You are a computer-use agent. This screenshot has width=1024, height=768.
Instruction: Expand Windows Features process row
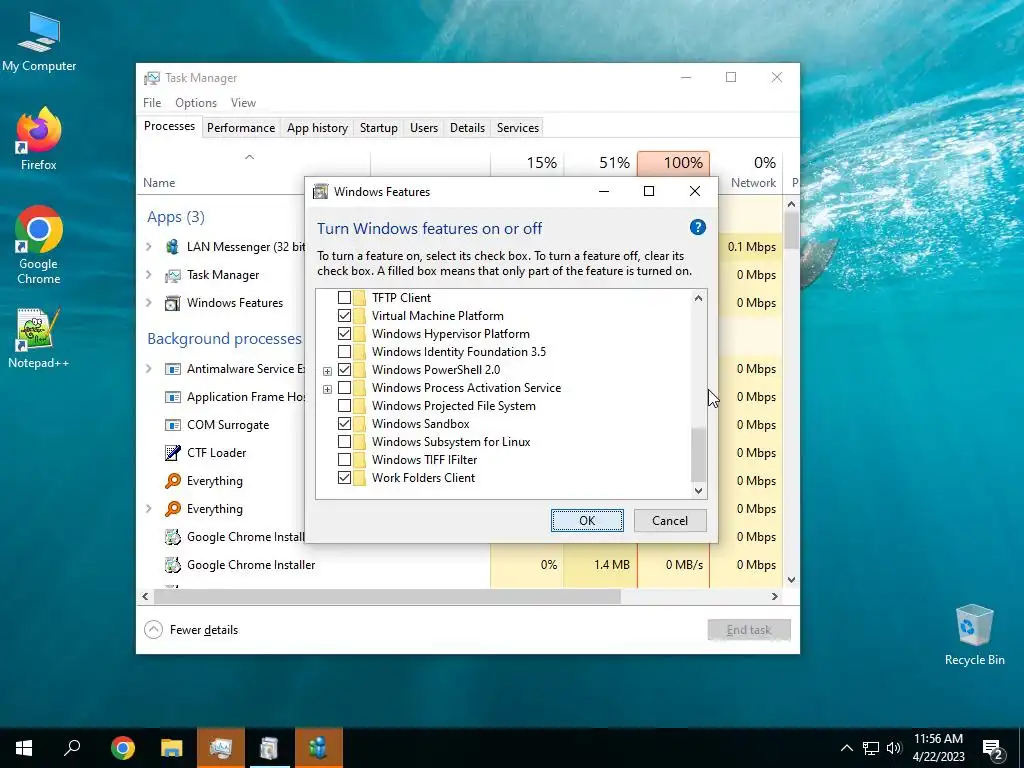click(149, 303)
